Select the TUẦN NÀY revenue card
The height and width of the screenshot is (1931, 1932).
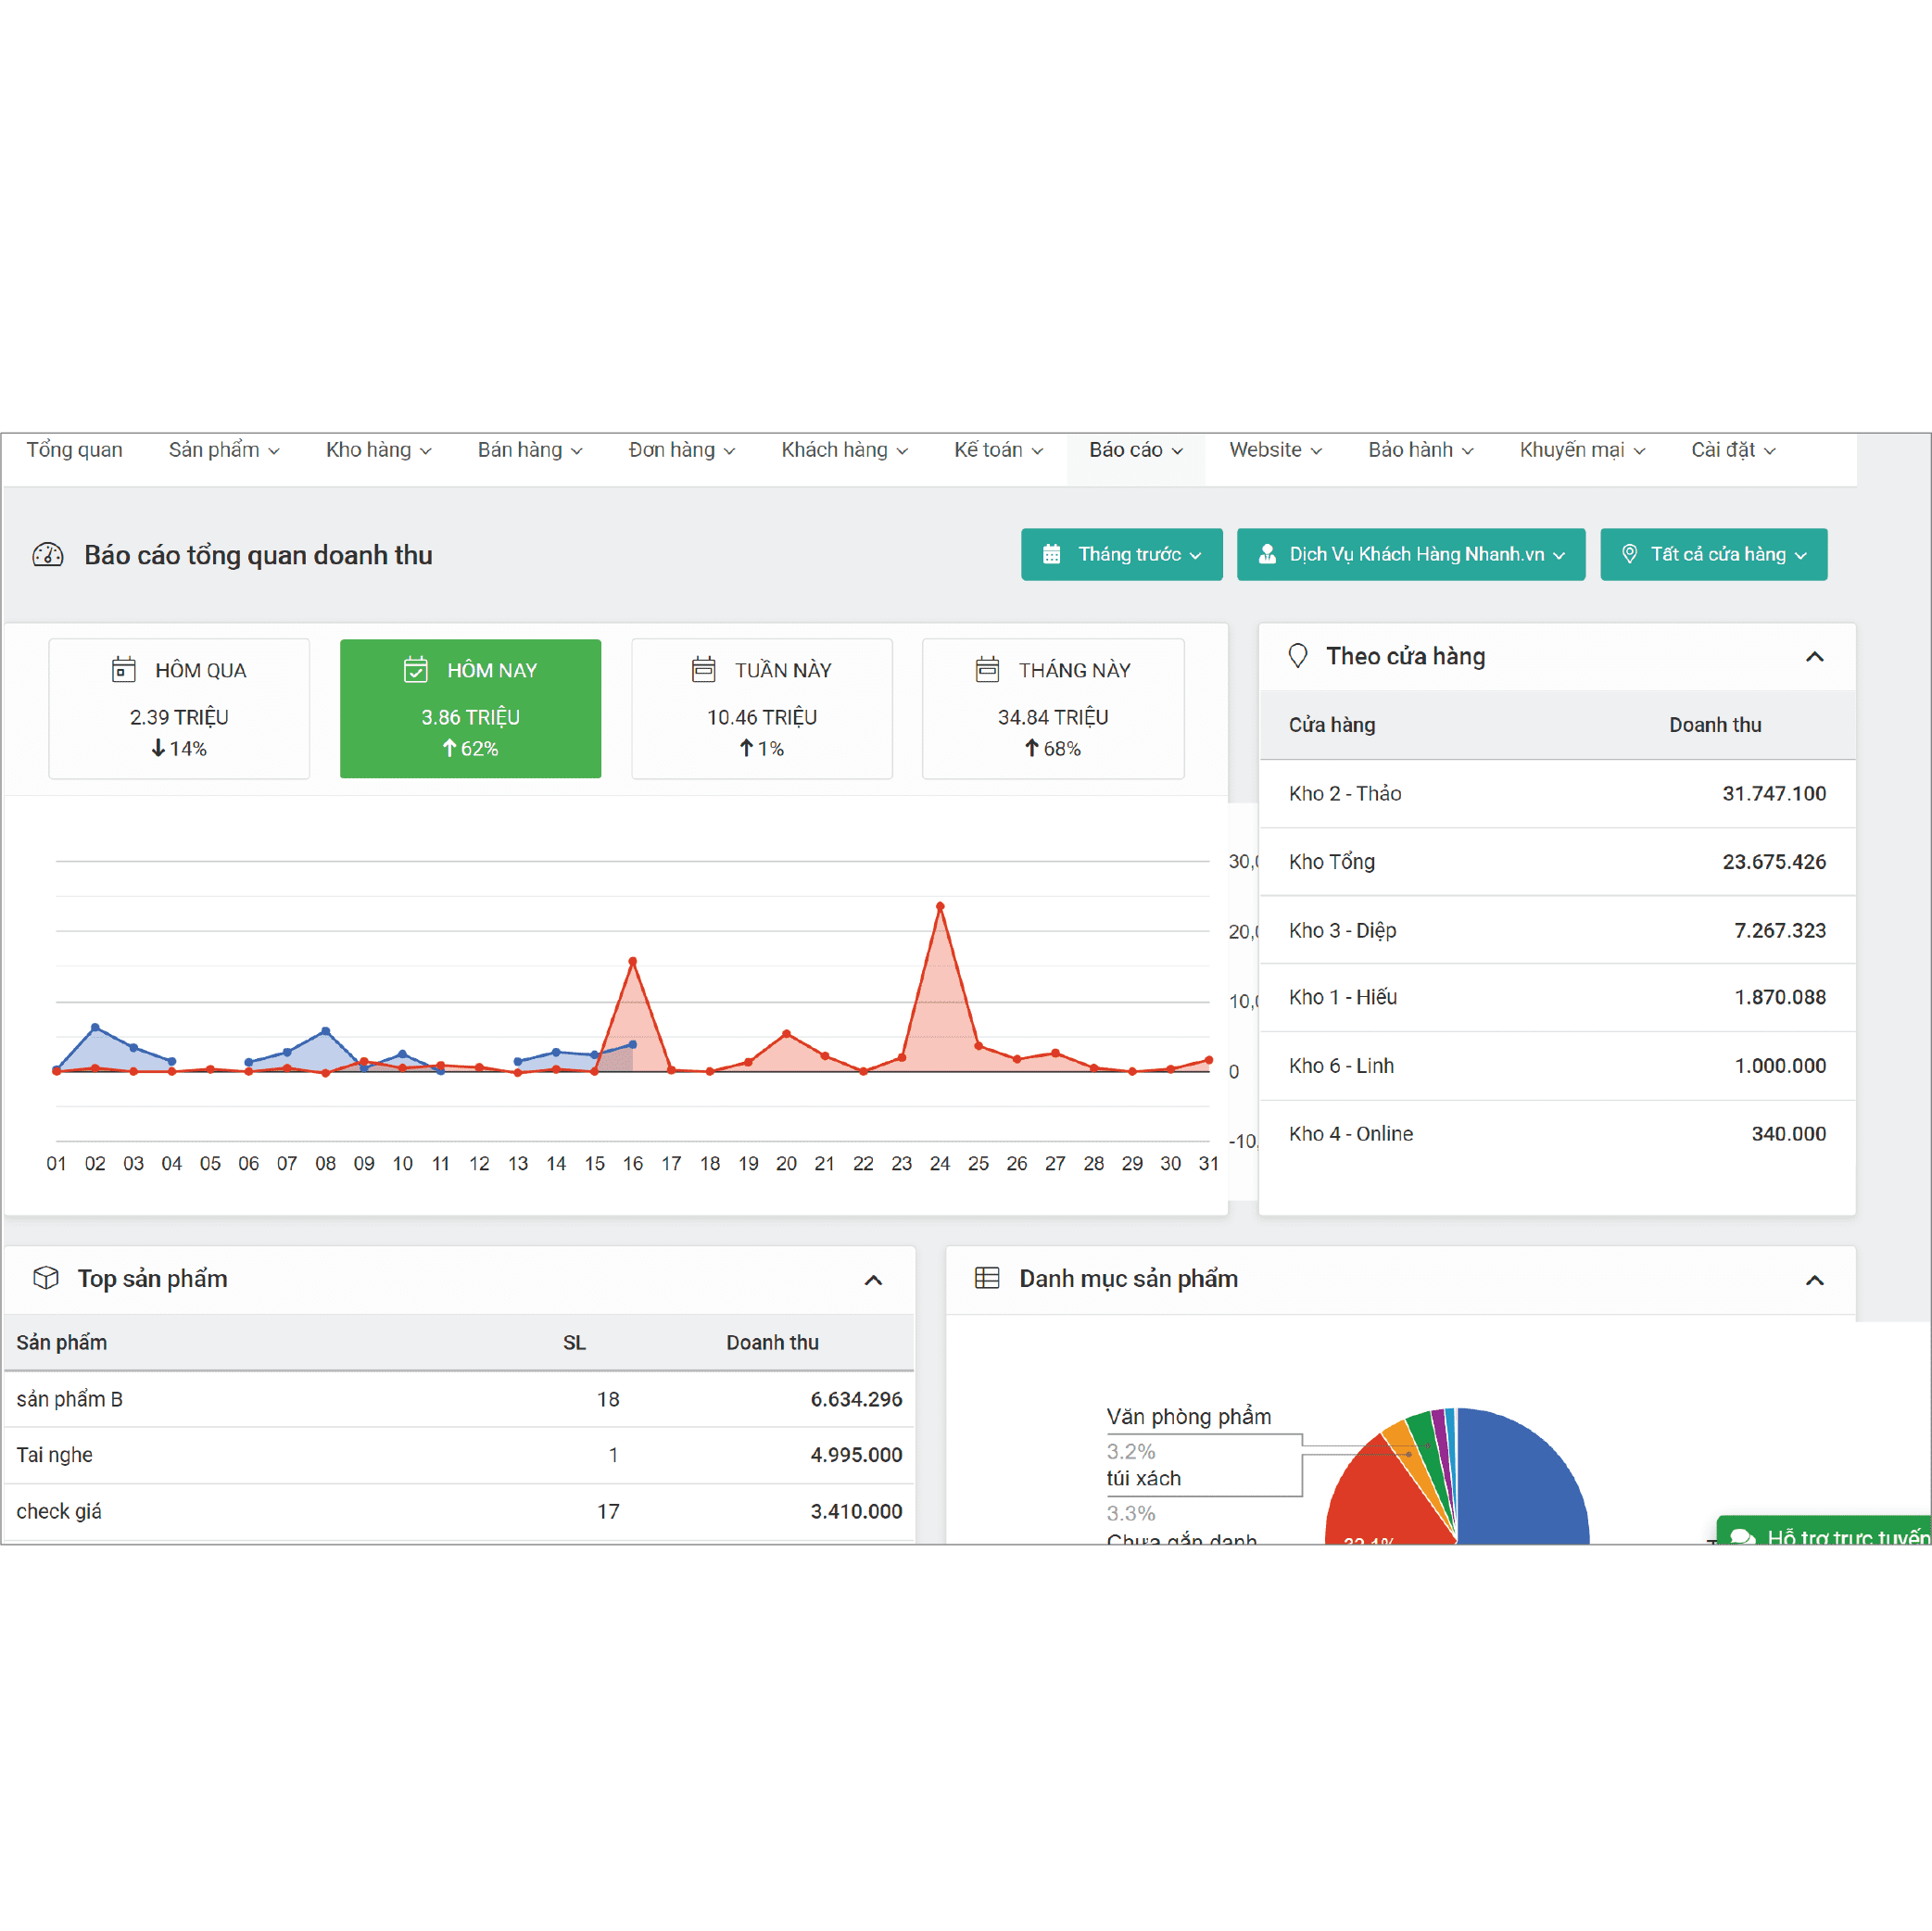tap(761, 708)
